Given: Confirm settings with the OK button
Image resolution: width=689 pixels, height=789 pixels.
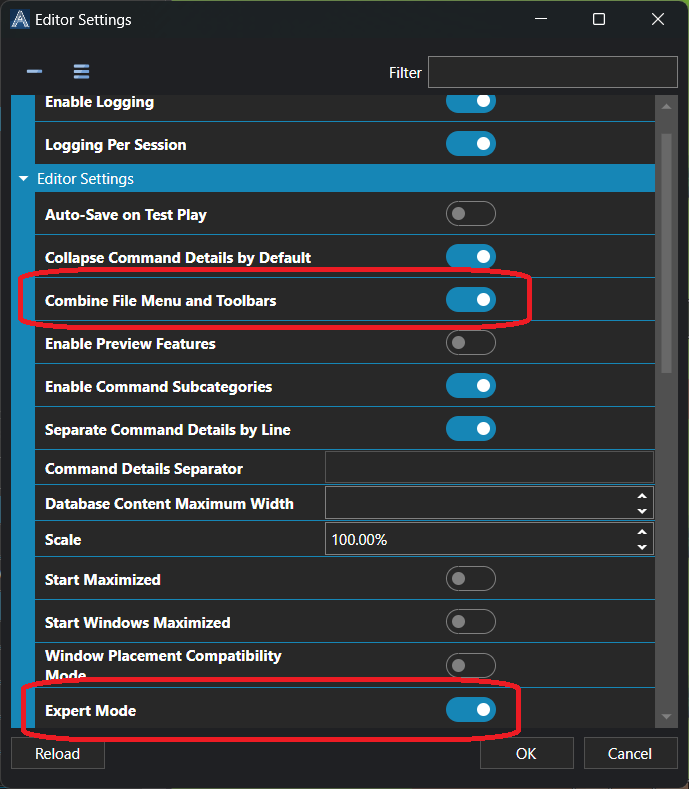Looking at the screenshot, I should [526, 754].
